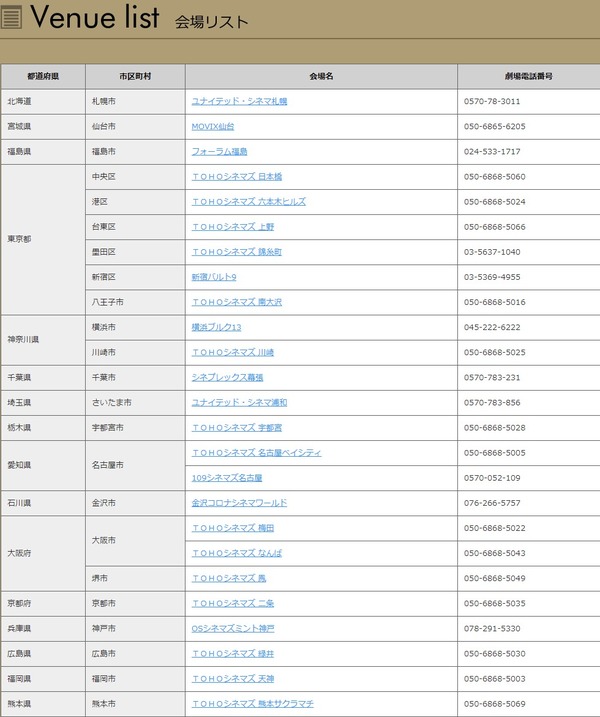This screenshot has height=717, width=600.
Task: Click the 市区町村 column header
Action: pyautogui.click(x=135, y=76)
